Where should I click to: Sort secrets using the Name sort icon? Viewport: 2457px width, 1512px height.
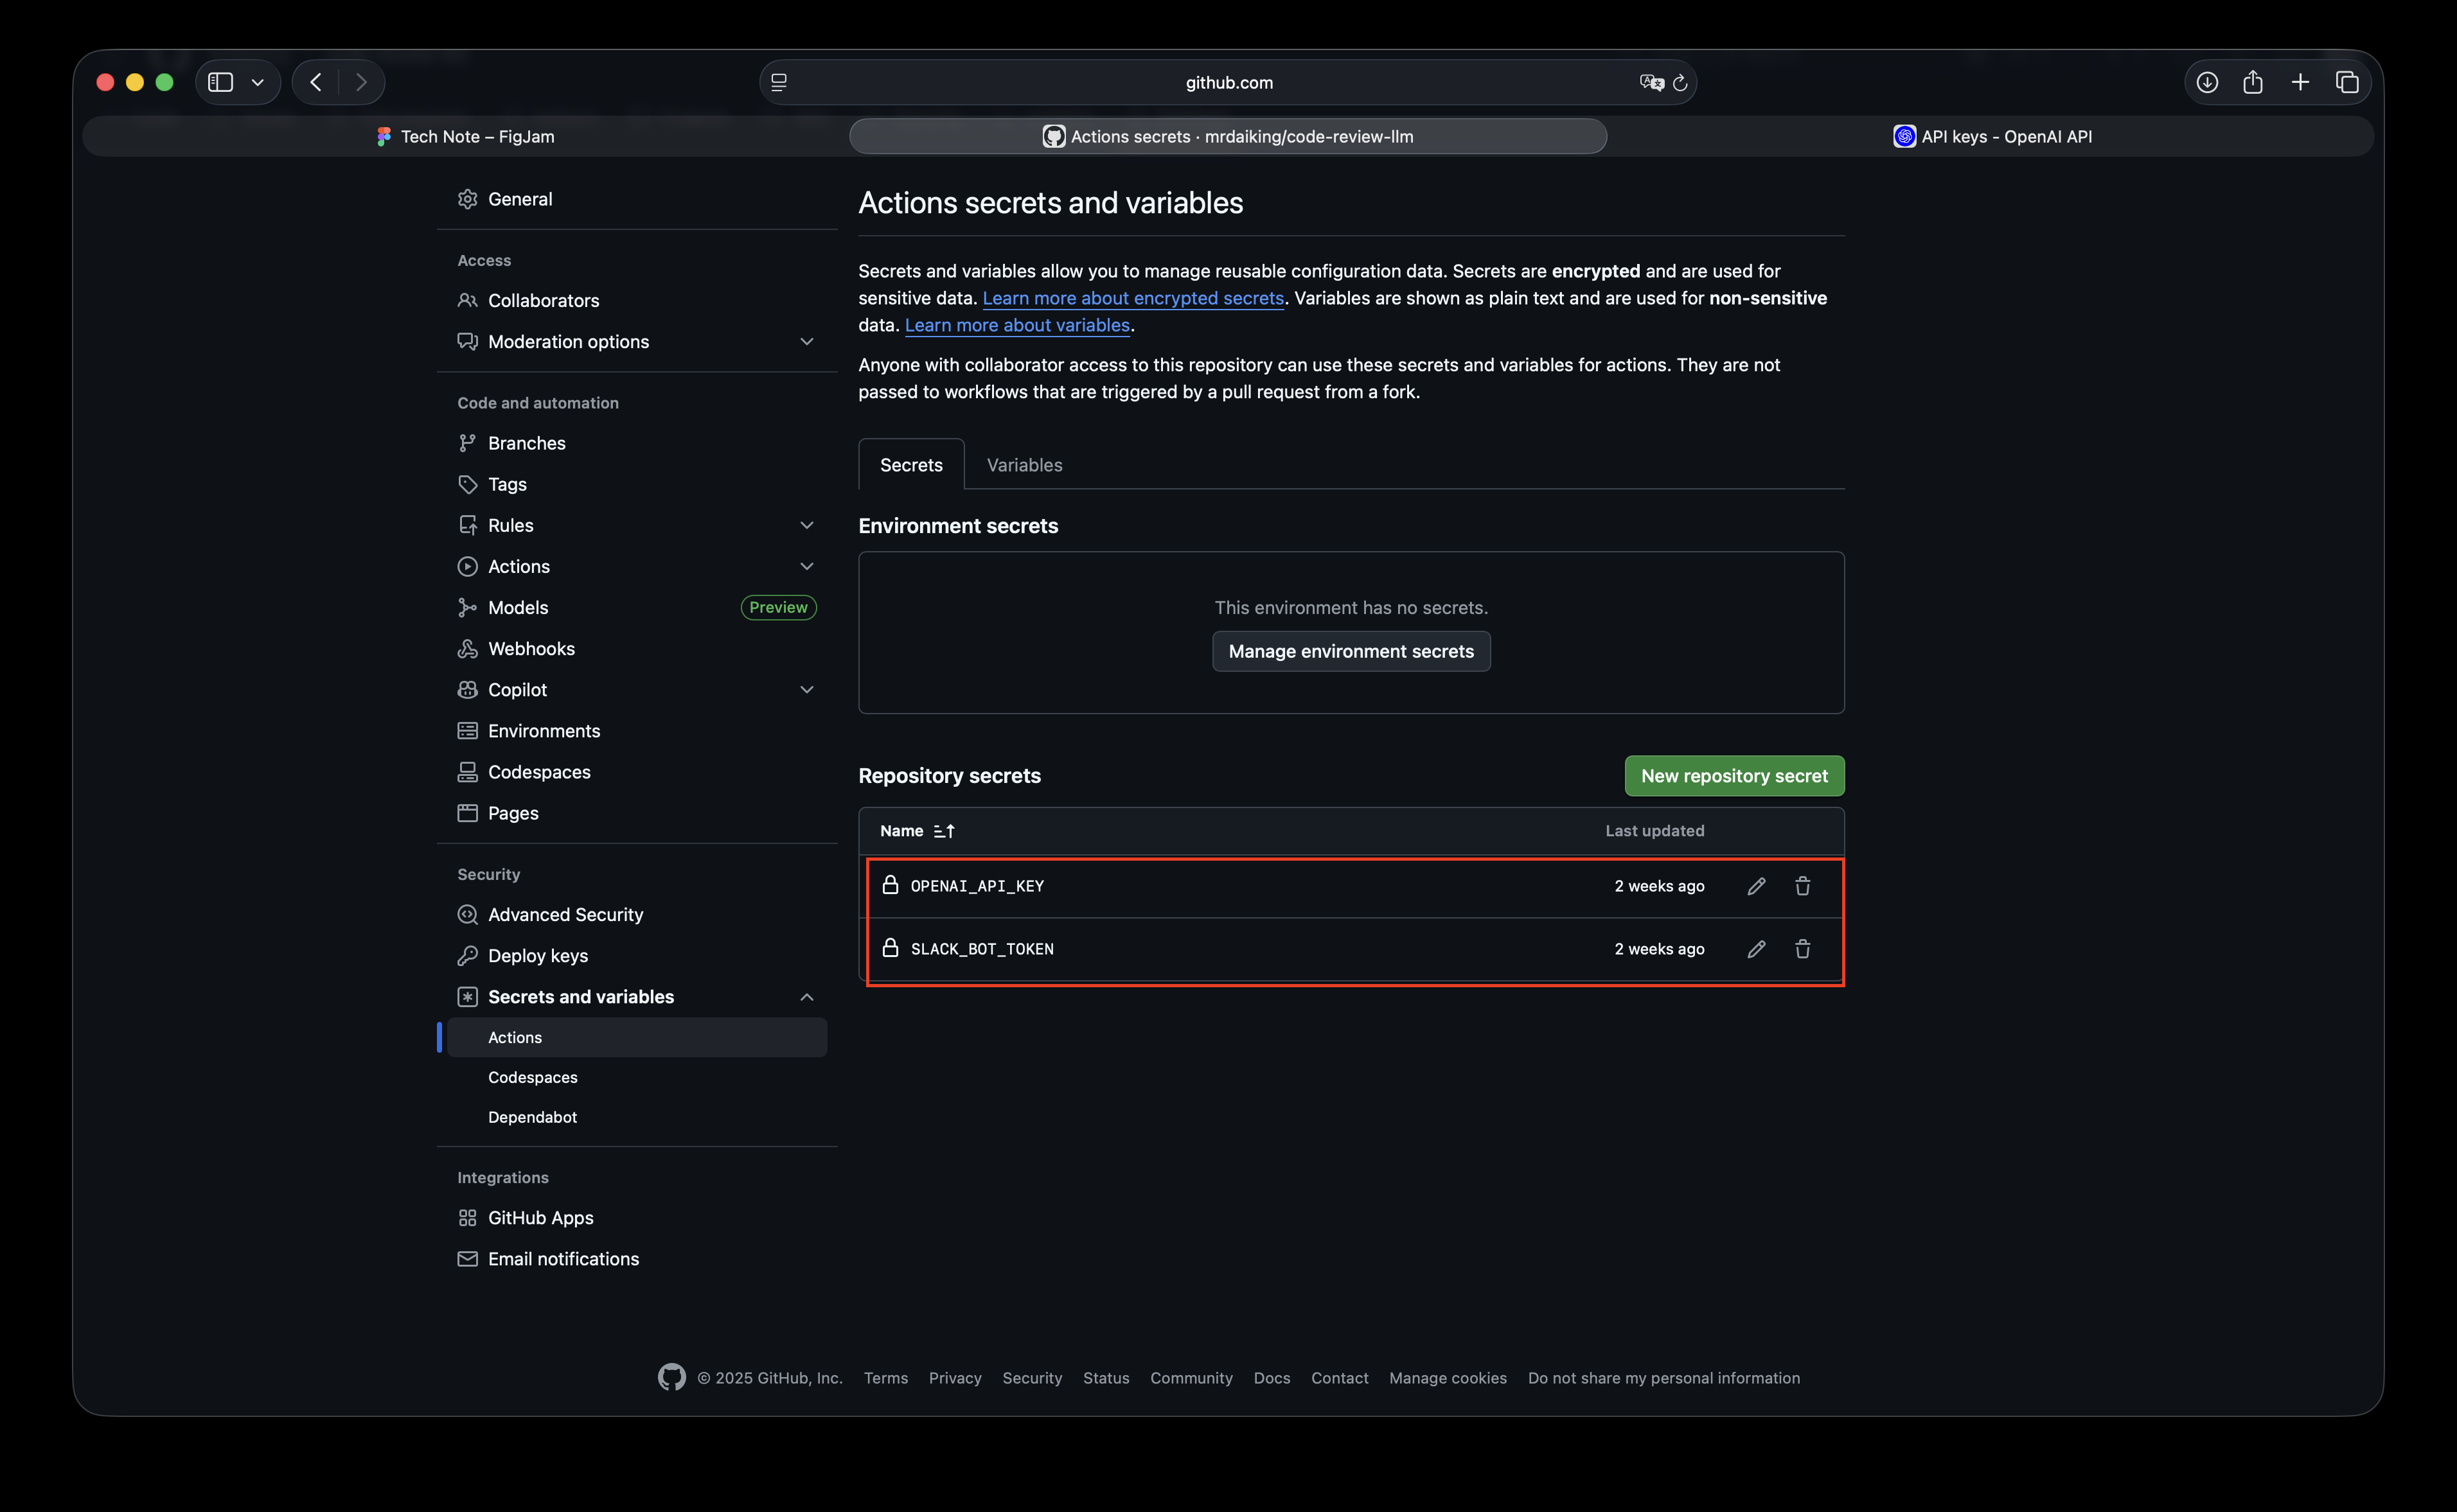coord(943,830)
